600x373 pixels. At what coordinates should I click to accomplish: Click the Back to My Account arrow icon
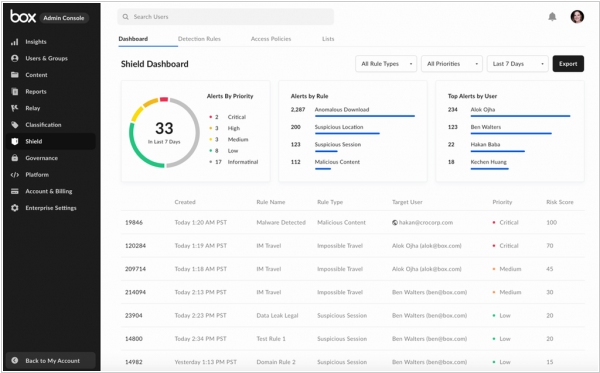15,360
